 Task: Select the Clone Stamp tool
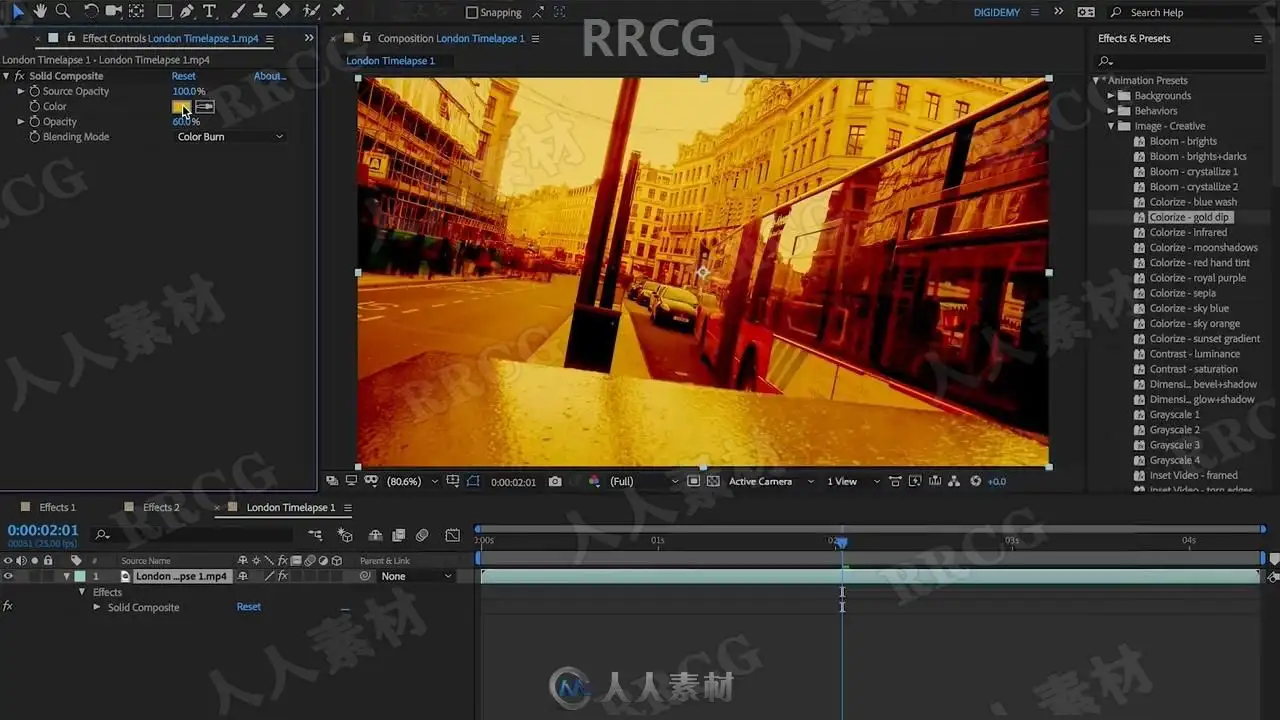pyautogui.click(x=260, y=11)
